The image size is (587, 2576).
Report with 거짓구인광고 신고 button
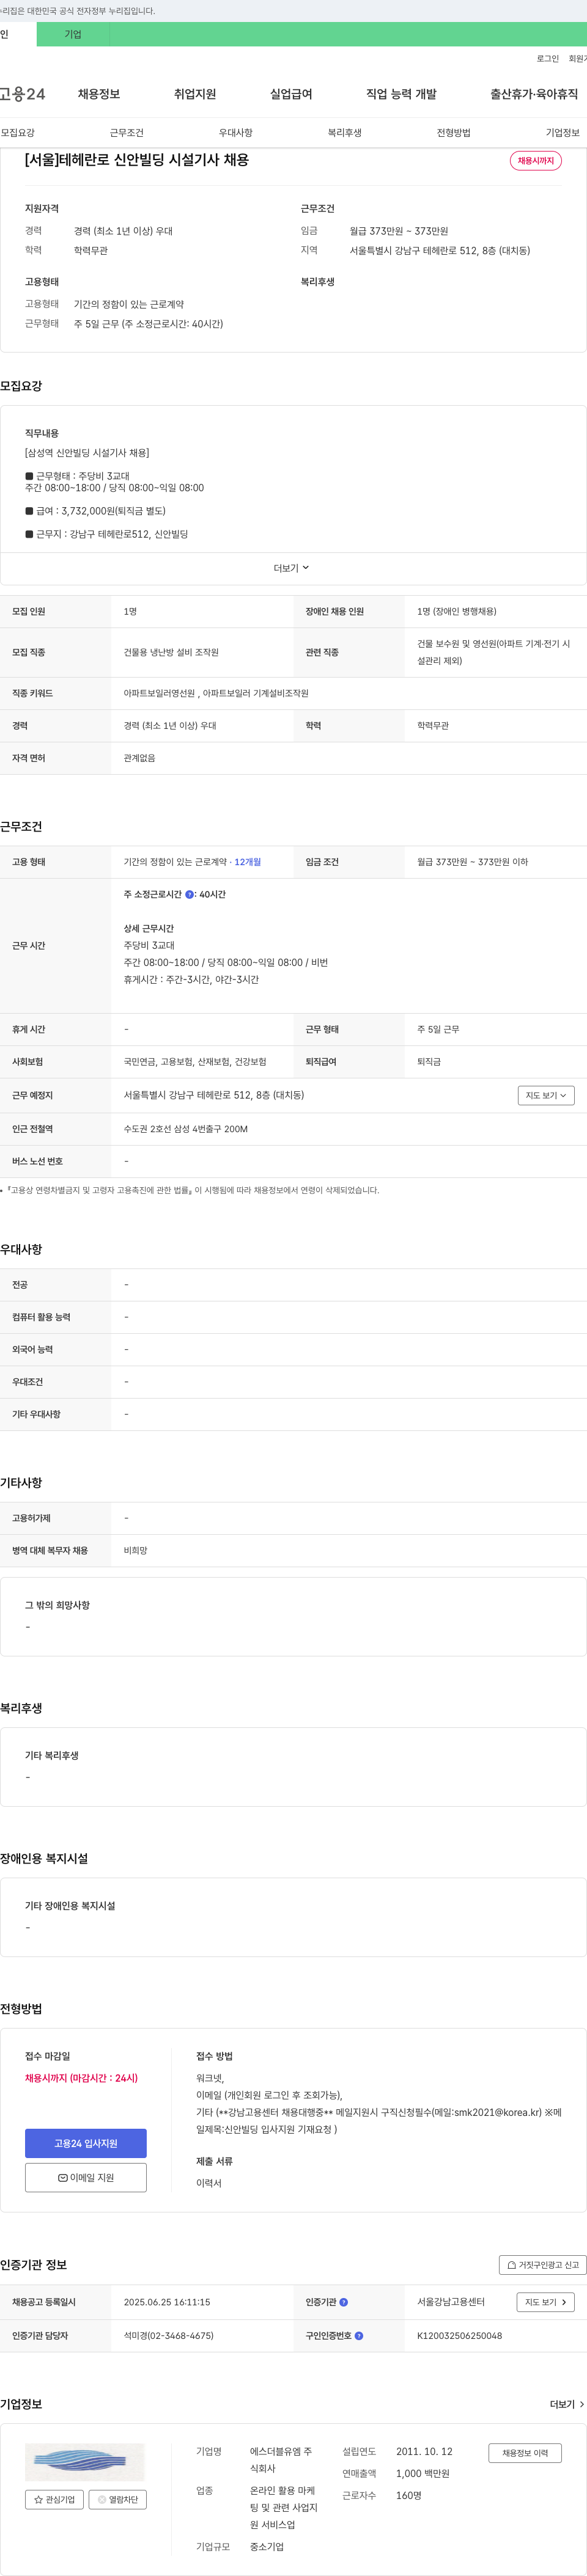[x=543, y=2265]
